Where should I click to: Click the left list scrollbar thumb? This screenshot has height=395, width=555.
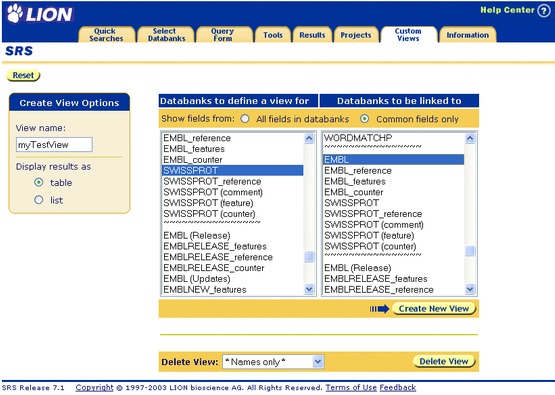click(309, 257)
